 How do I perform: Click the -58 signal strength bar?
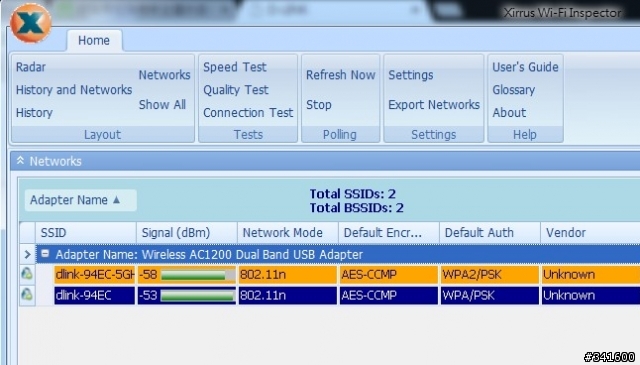click(198, 275)
